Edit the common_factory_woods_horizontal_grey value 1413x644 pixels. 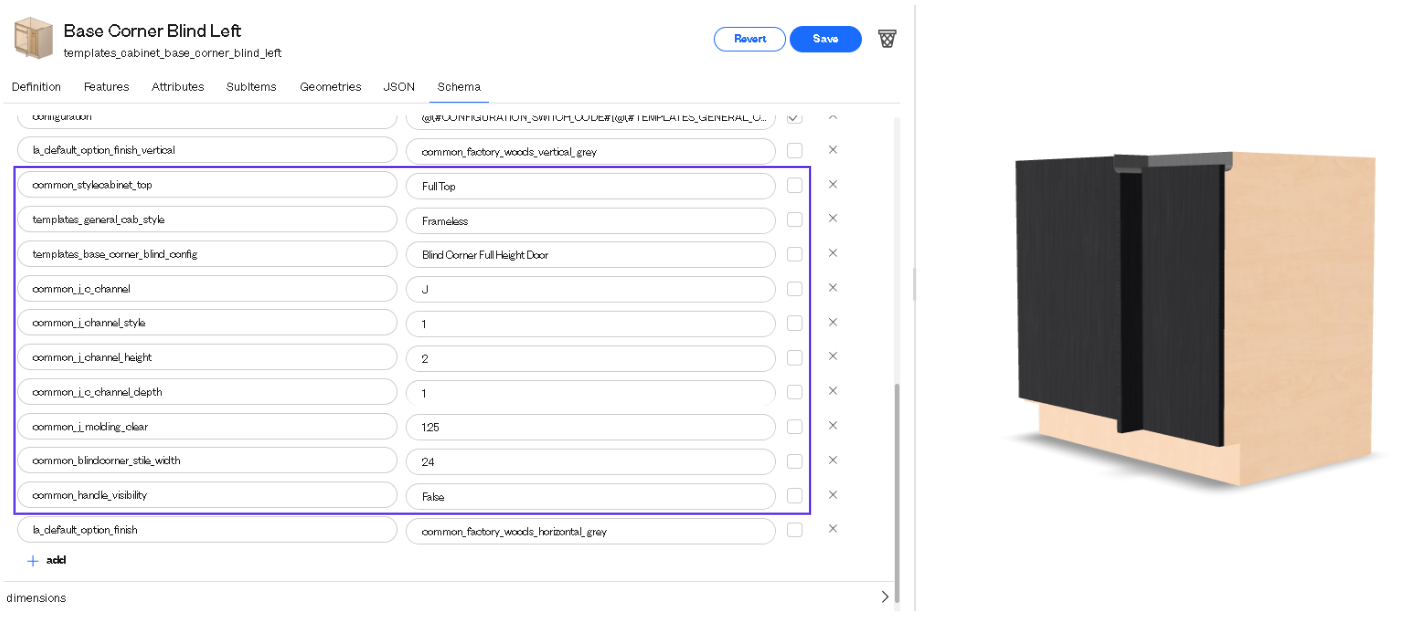(591, 531)
